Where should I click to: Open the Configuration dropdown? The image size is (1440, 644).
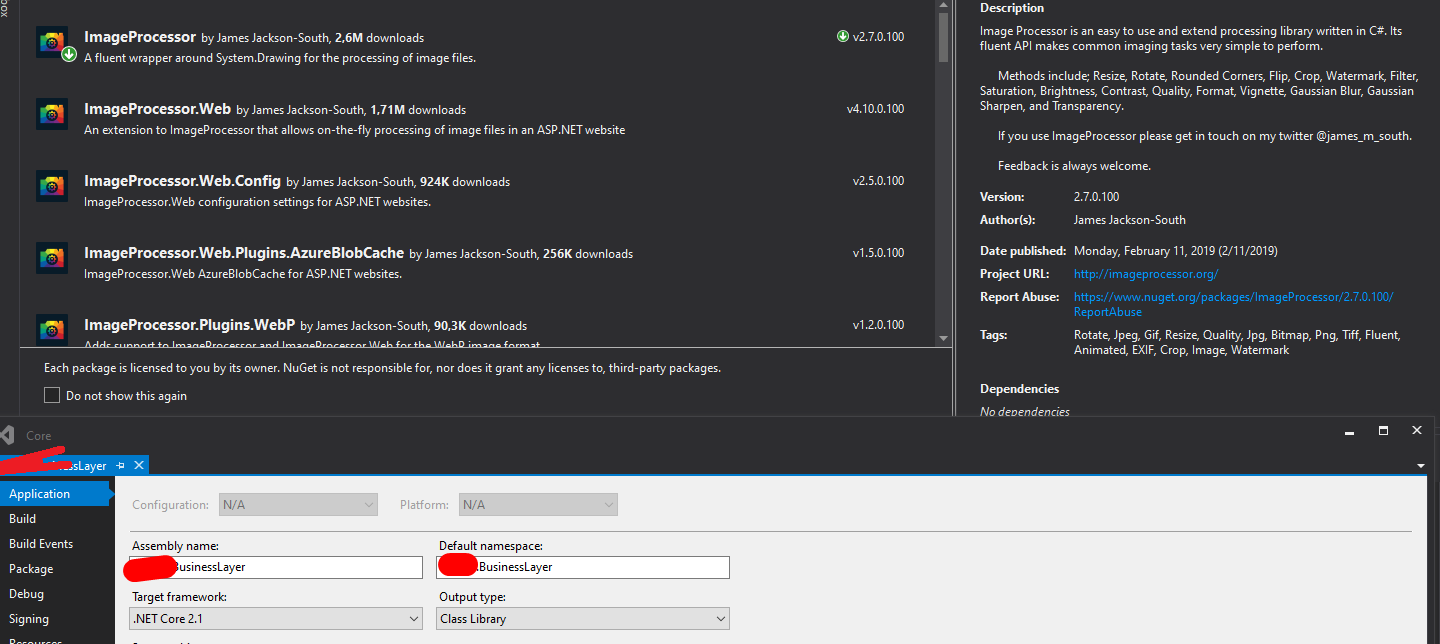coord(298,505)
